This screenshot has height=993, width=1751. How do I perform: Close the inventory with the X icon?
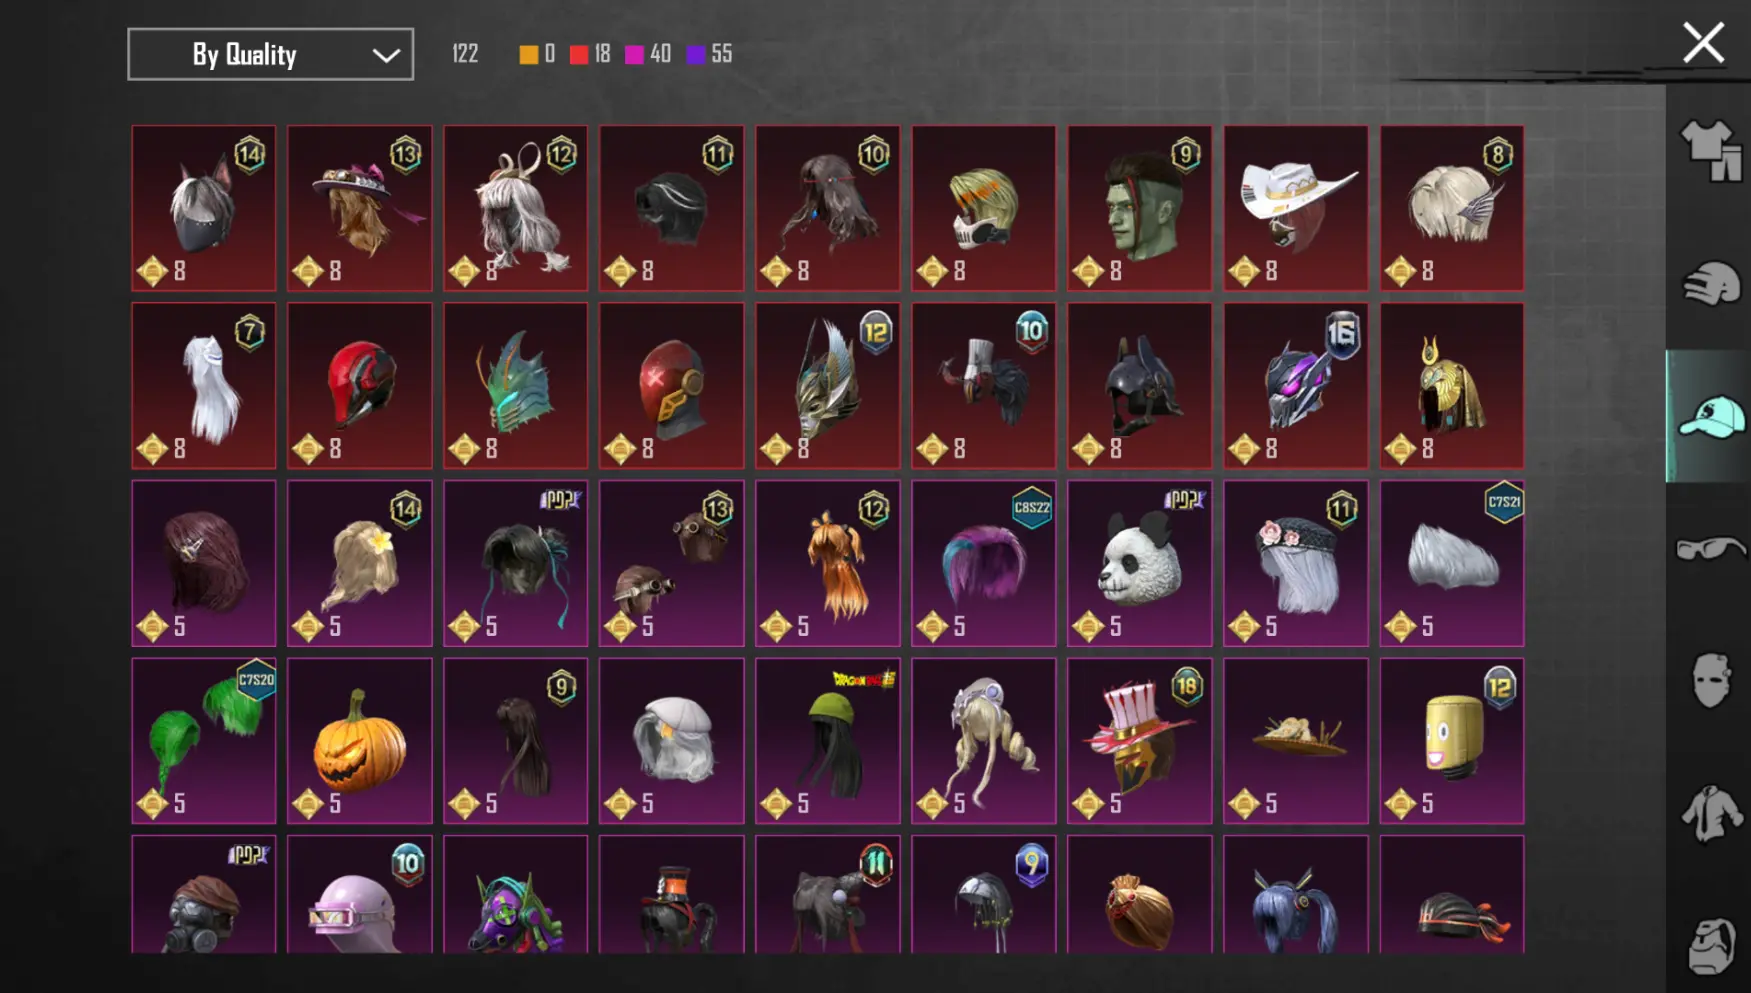[1703, 43]
